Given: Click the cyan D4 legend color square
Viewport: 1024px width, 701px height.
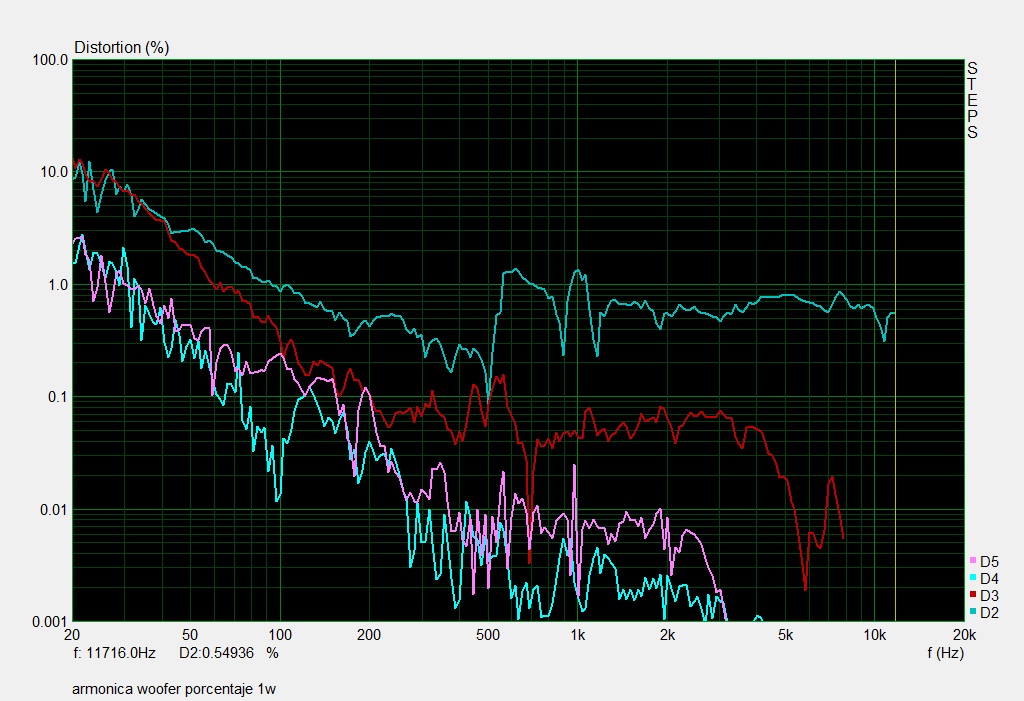Looking at the screenshot, I should 972,578.
